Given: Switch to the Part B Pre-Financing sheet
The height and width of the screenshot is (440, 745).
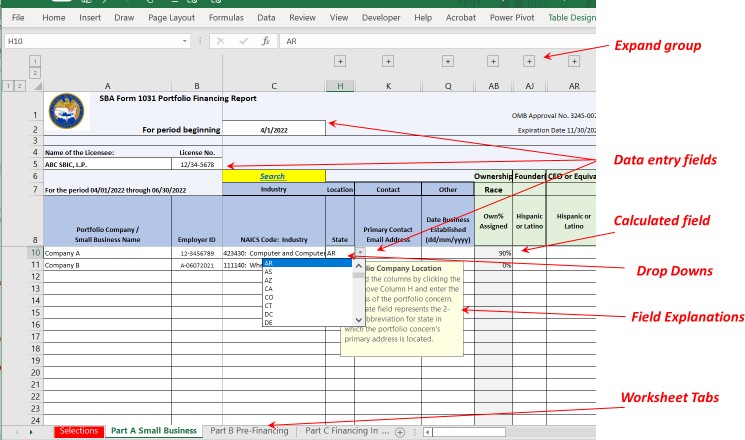Looking at the screenshot, I should point(248,431).
